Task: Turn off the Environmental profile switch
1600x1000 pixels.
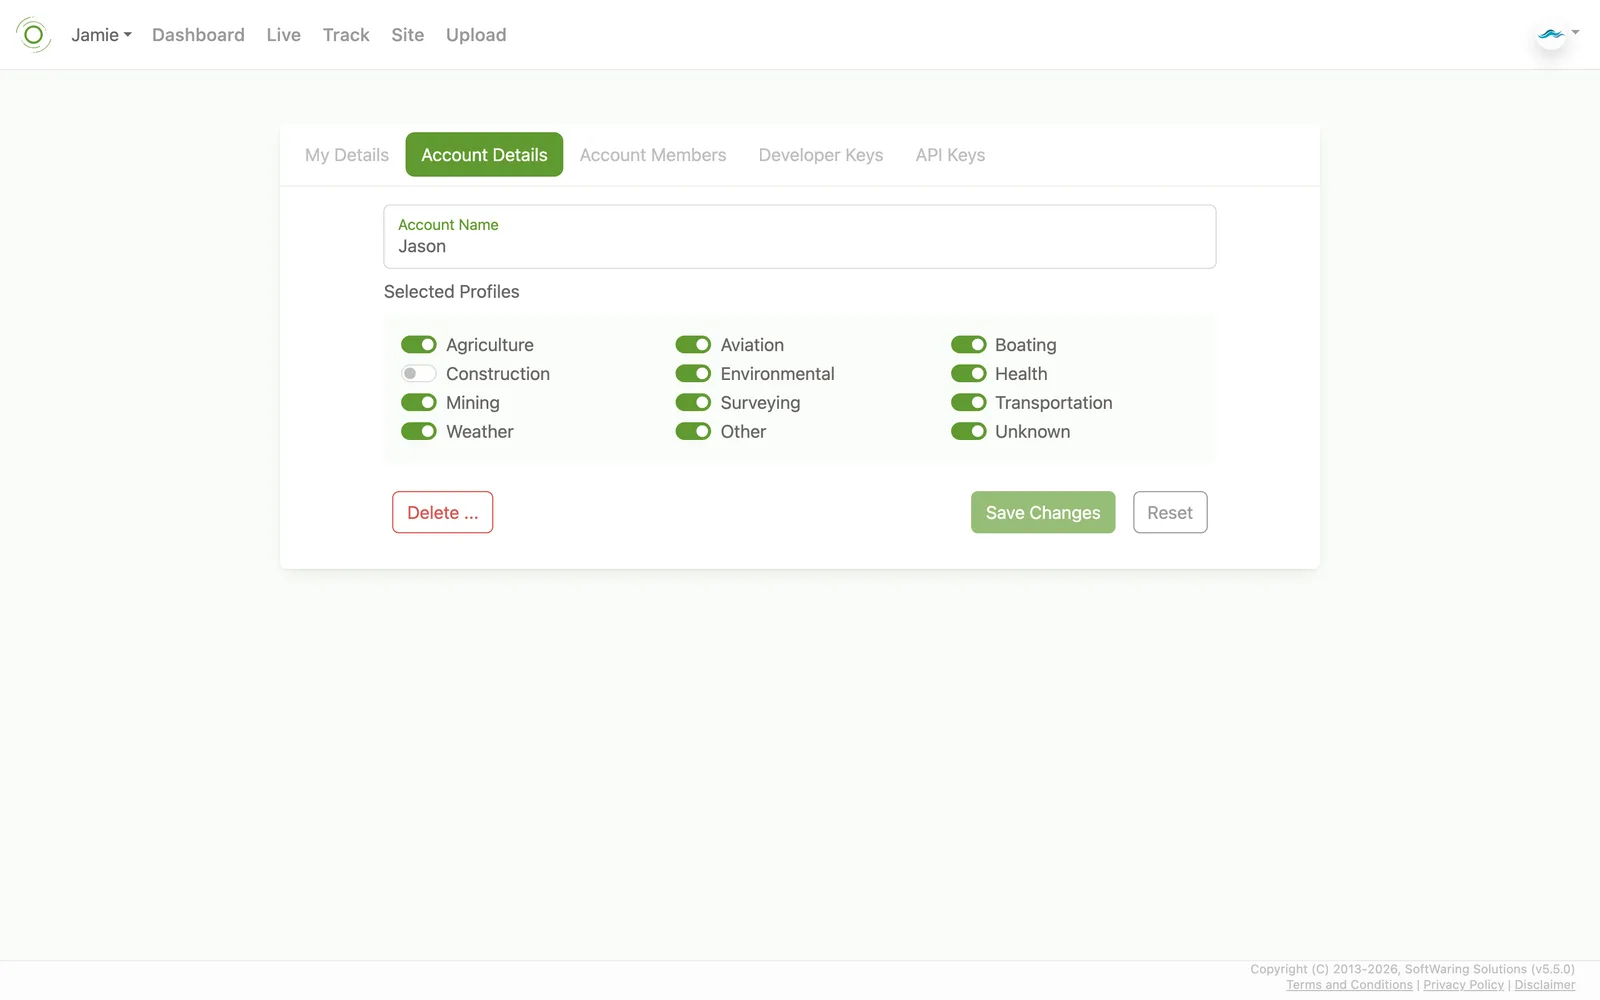Action: tap(693, 374)
